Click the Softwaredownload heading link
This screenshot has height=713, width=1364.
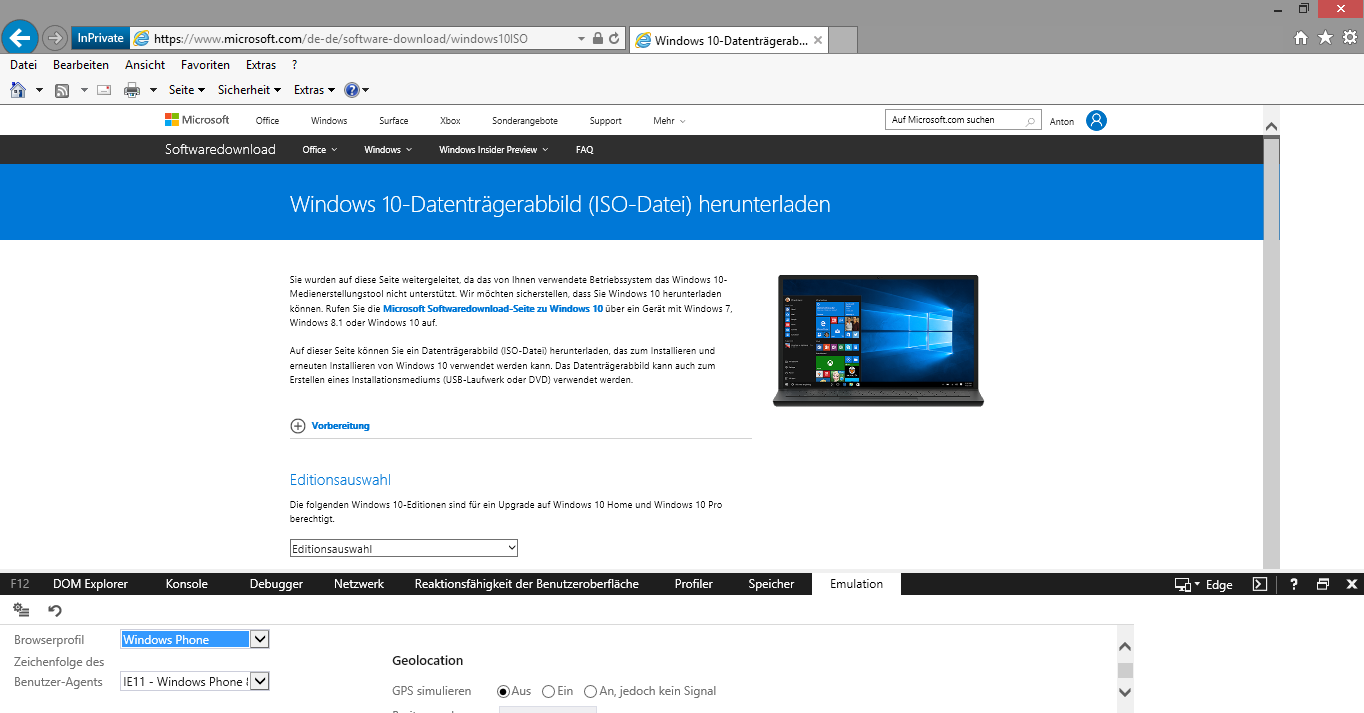[220, 150]
